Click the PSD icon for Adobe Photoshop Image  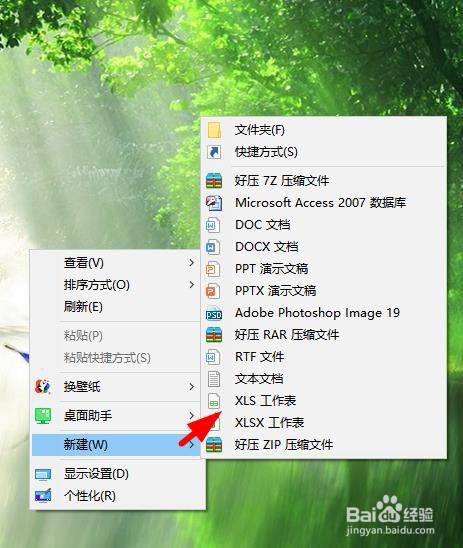pyautogui.click(x=214, y=314)
